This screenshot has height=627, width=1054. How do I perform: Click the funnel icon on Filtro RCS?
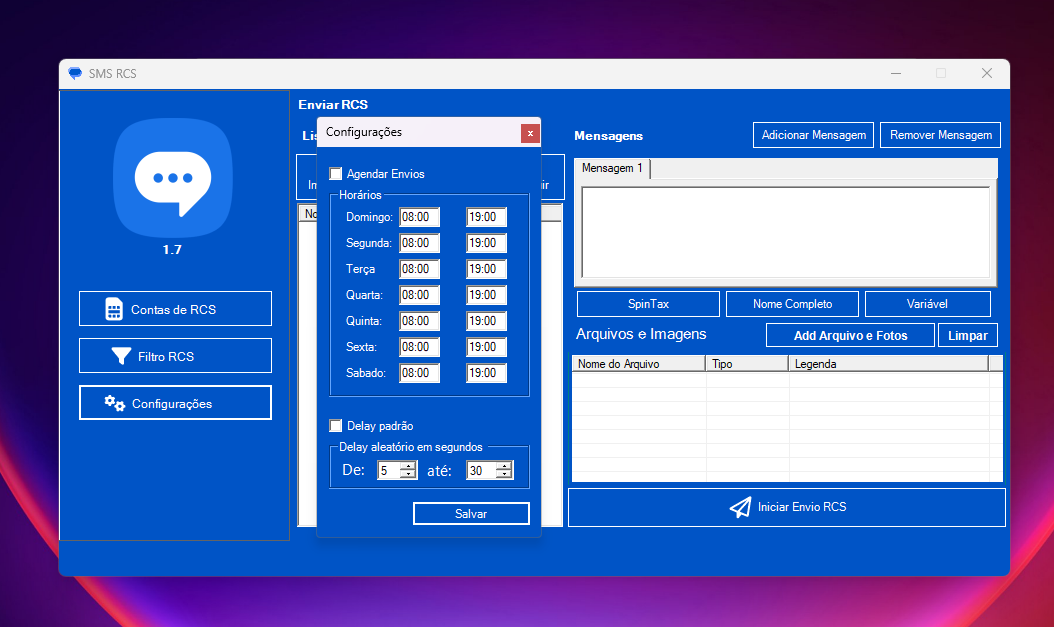coord(121,356)
